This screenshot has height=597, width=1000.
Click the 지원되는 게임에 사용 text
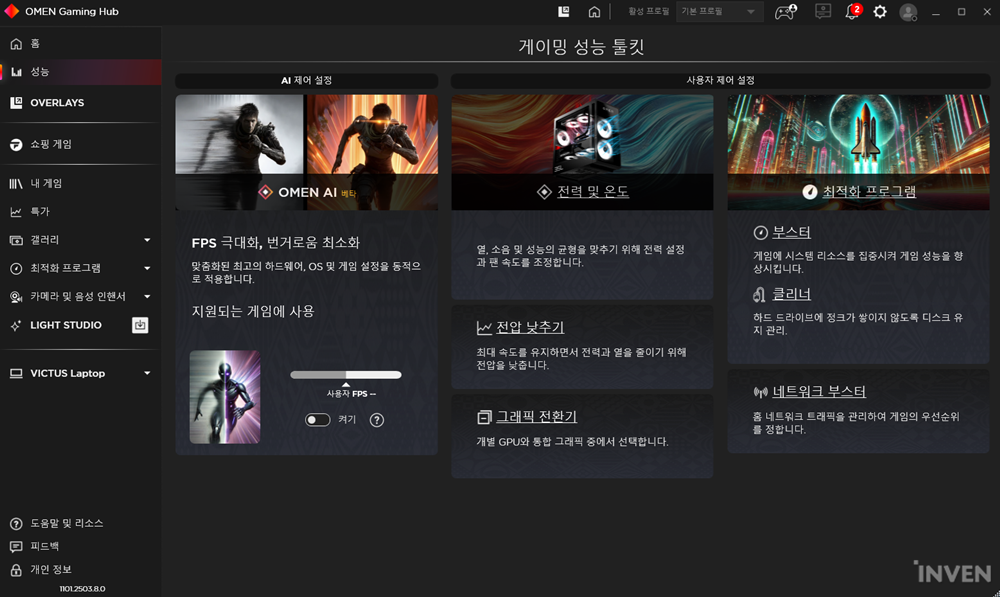click(x=253, y=311)
